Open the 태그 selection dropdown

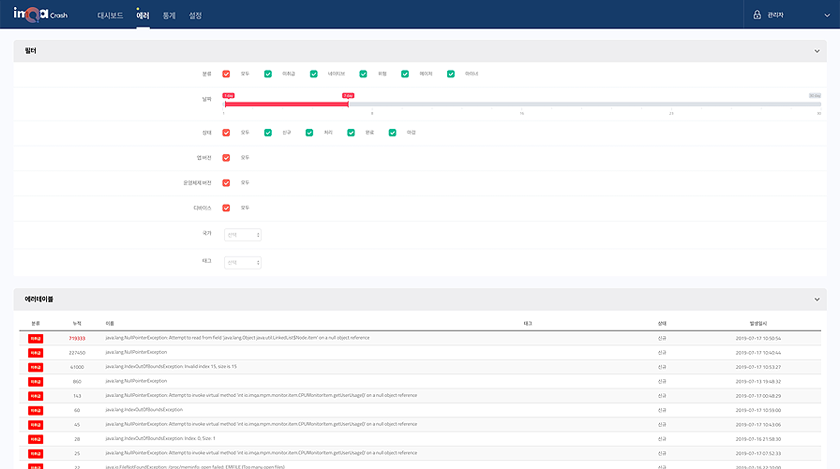pos(243,262)
